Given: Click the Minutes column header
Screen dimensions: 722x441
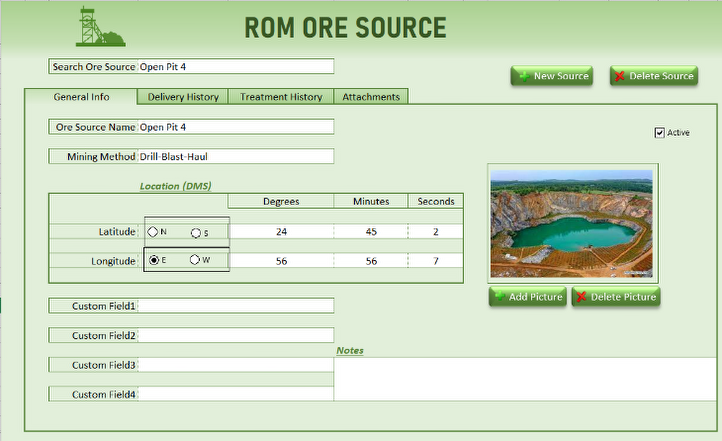Looking at the screenshot, I should click(x=371, y=201).
